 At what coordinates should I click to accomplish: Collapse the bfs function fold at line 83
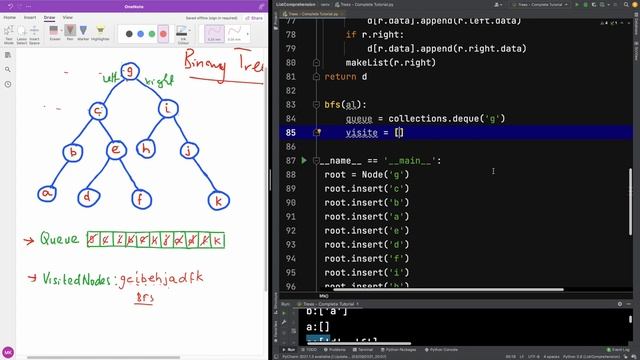[316, 104]
